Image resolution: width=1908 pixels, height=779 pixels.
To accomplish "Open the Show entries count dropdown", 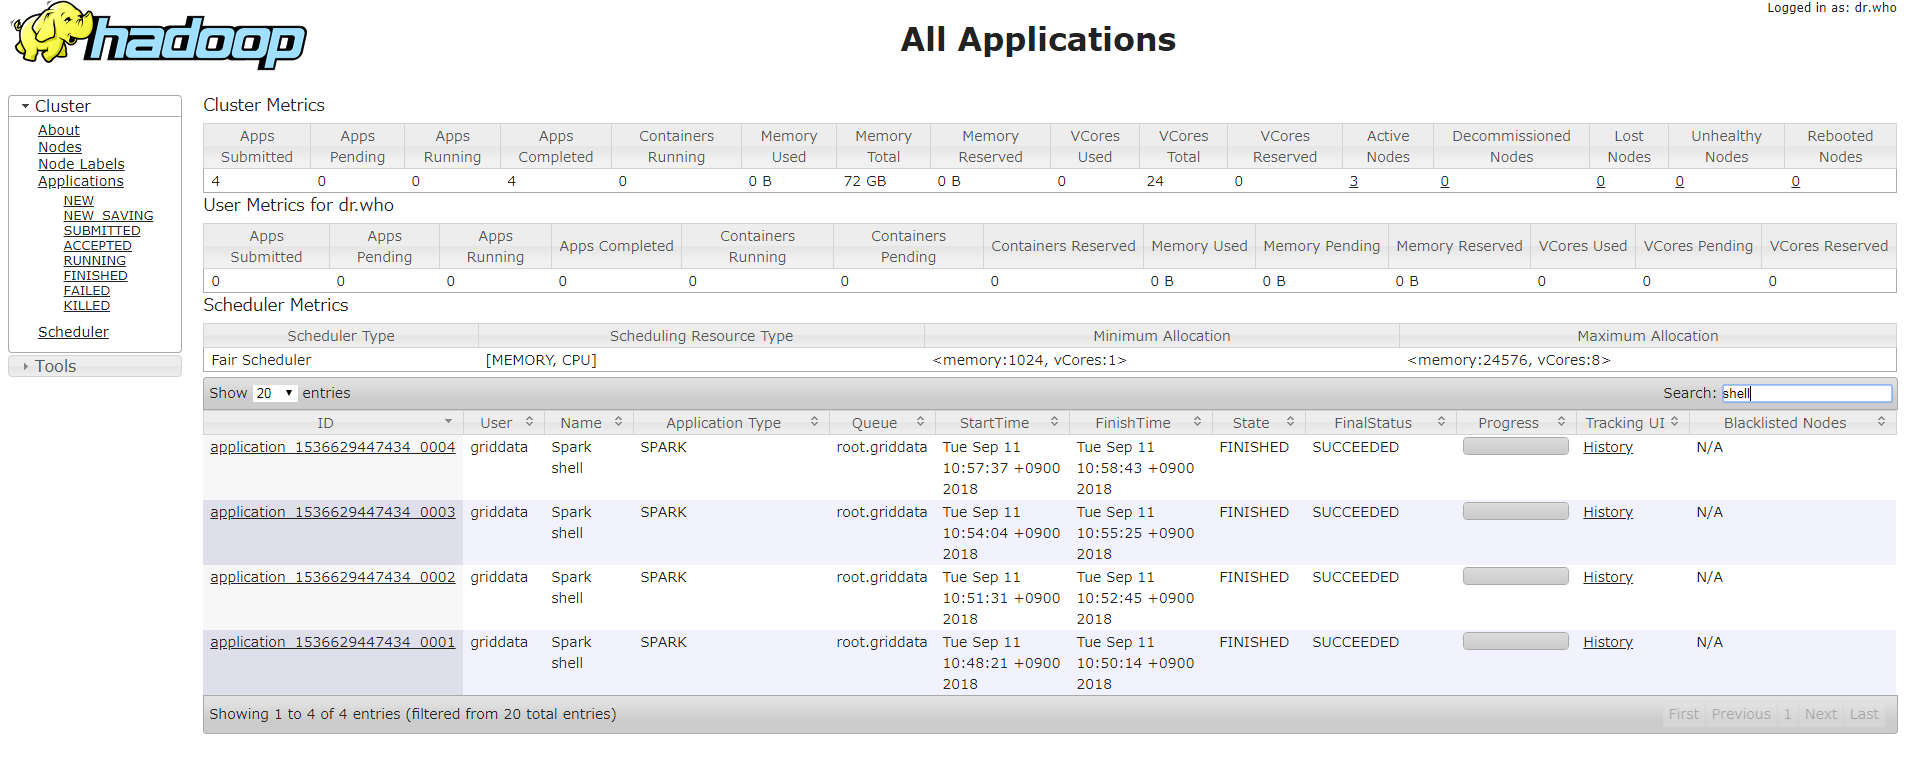I will pyautogui.click(x=275, y=393).
